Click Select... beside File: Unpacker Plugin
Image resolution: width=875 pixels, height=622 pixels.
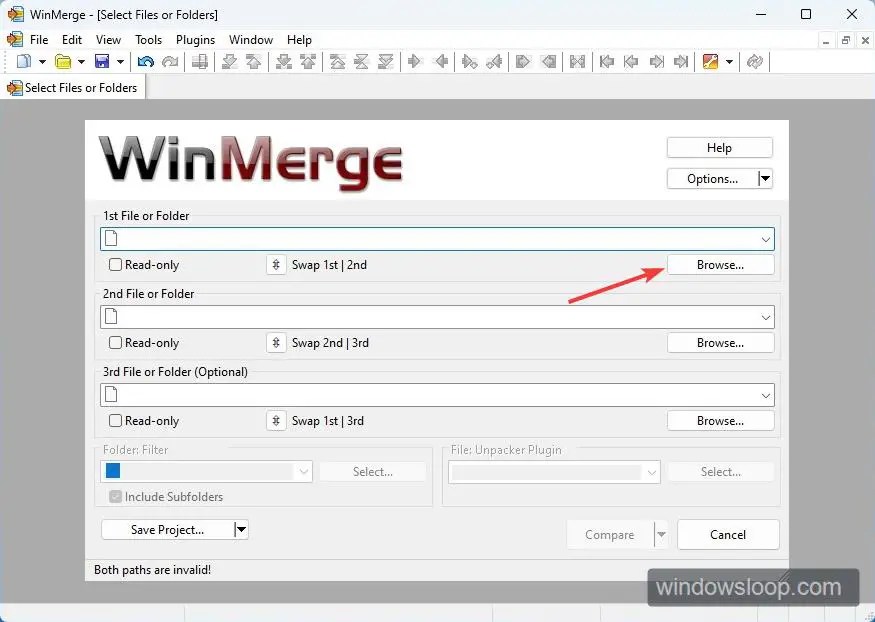click(721, 472)
